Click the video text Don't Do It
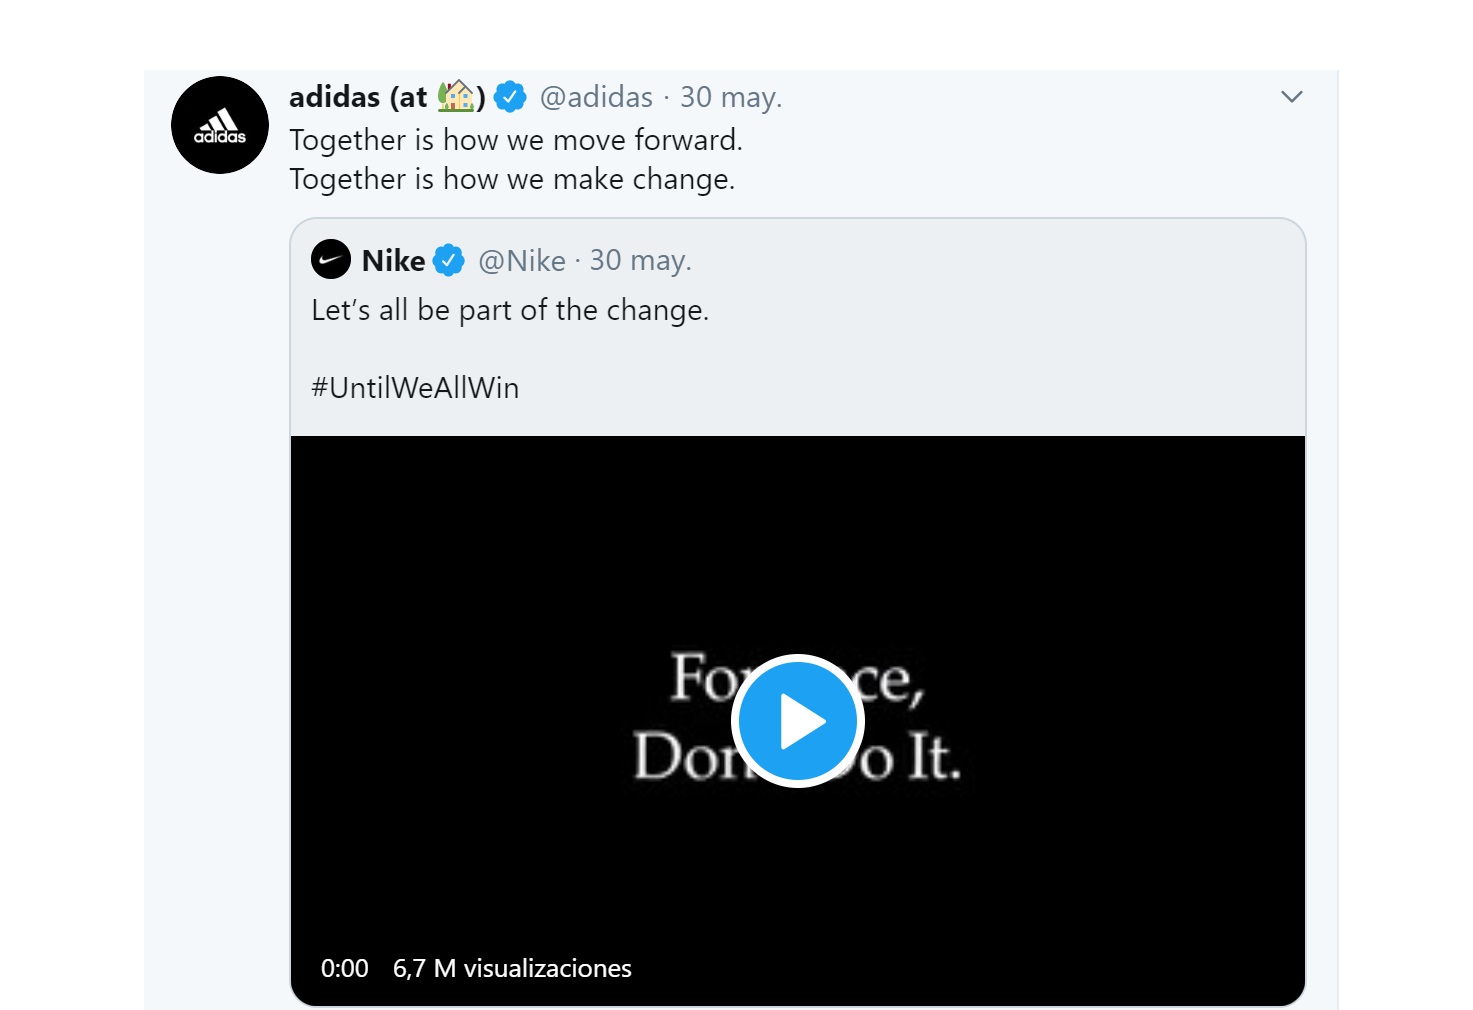This screenshot has width=1473, height=1010. click(x=797, y=756)
